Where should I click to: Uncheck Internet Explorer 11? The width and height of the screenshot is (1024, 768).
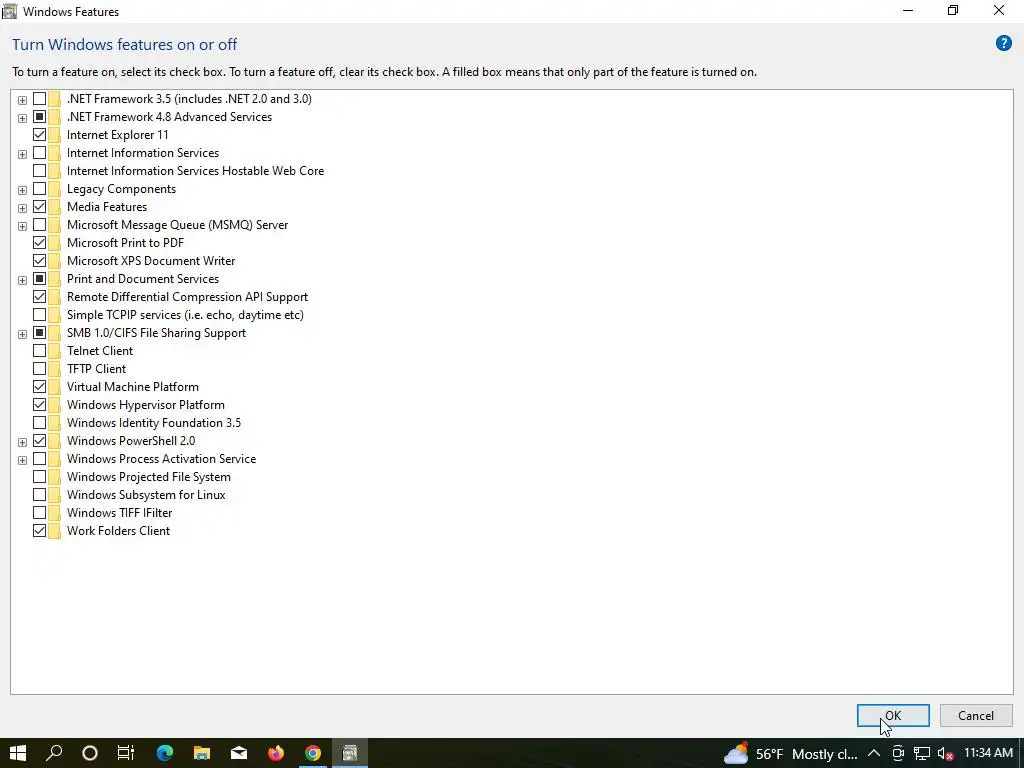click(39, 135)
